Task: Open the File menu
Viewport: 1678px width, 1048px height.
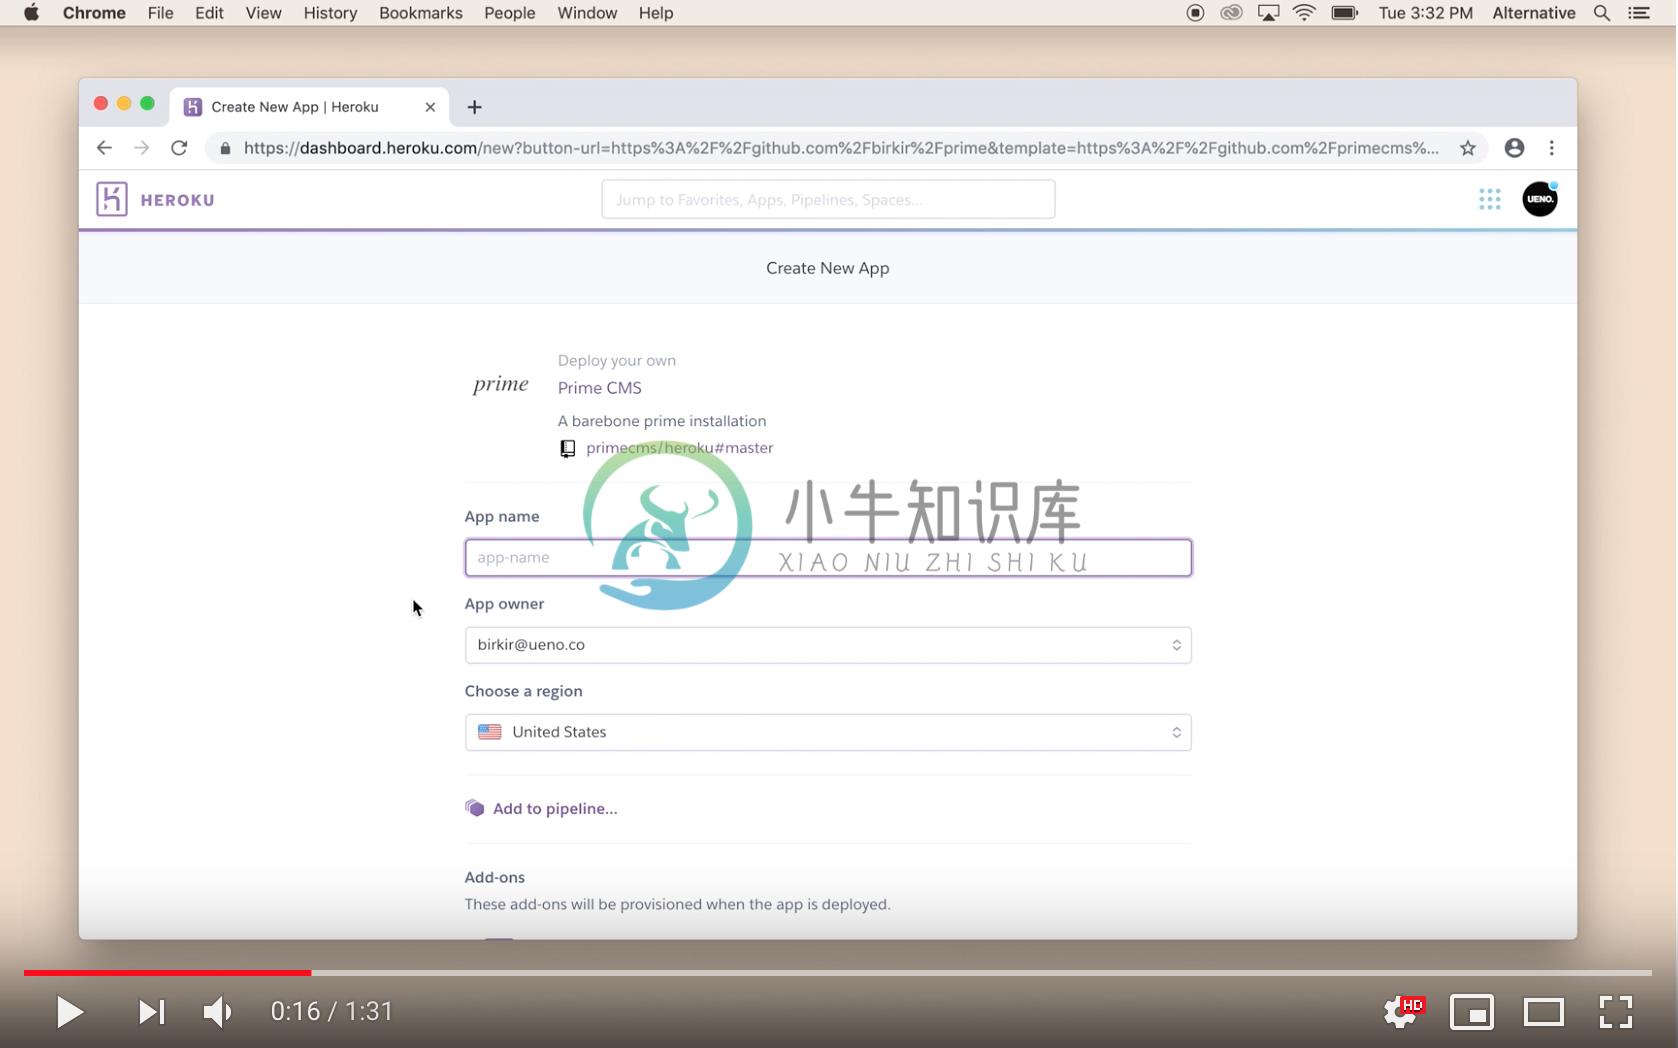Action: [160, 13]
